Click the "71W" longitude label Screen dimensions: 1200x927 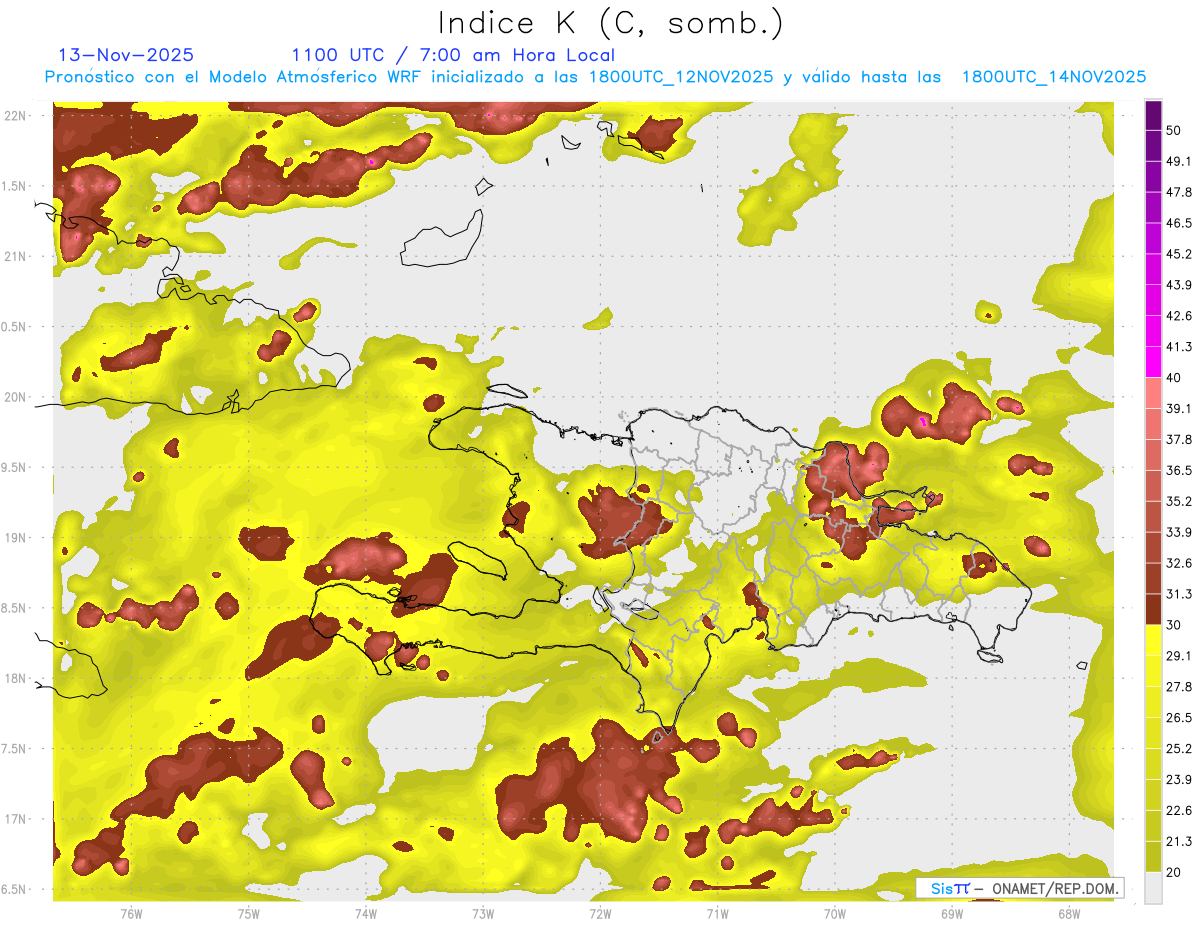tap(717, 913)
